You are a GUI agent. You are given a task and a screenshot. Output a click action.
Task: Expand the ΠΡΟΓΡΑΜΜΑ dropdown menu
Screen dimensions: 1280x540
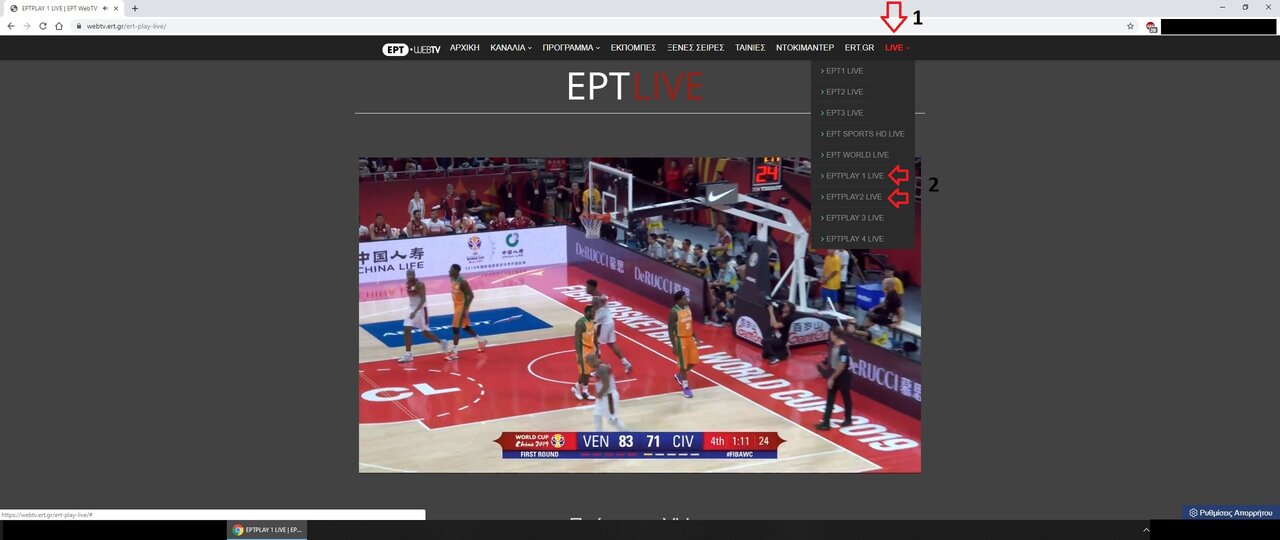tap(571, 48)
